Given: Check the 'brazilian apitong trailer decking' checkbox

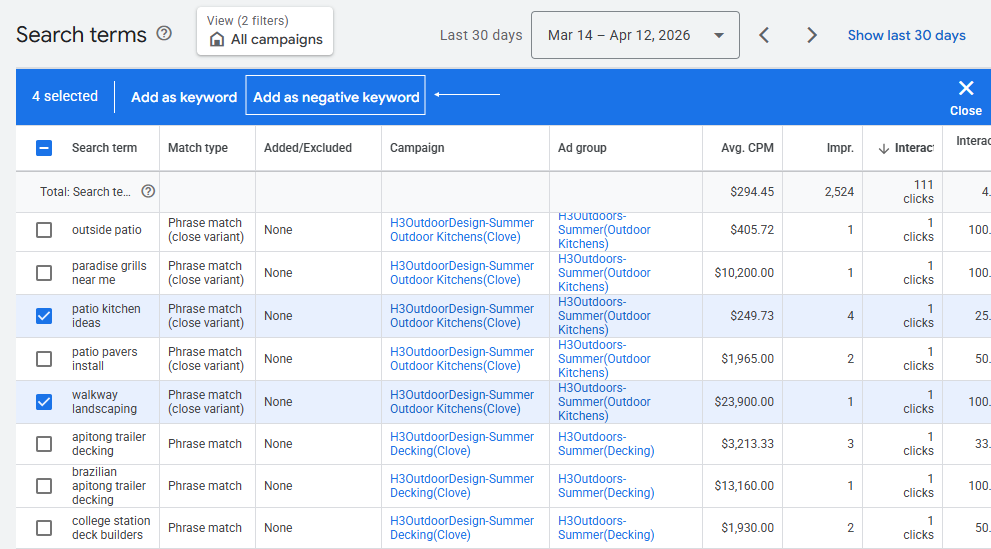Looking at the screenshot, I should click(44, 486).
